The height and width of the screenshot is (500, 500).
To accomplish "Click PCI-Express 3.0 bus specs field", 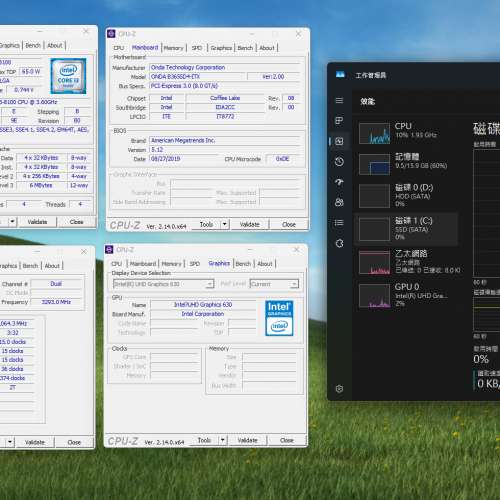I will tap(225, 86).
